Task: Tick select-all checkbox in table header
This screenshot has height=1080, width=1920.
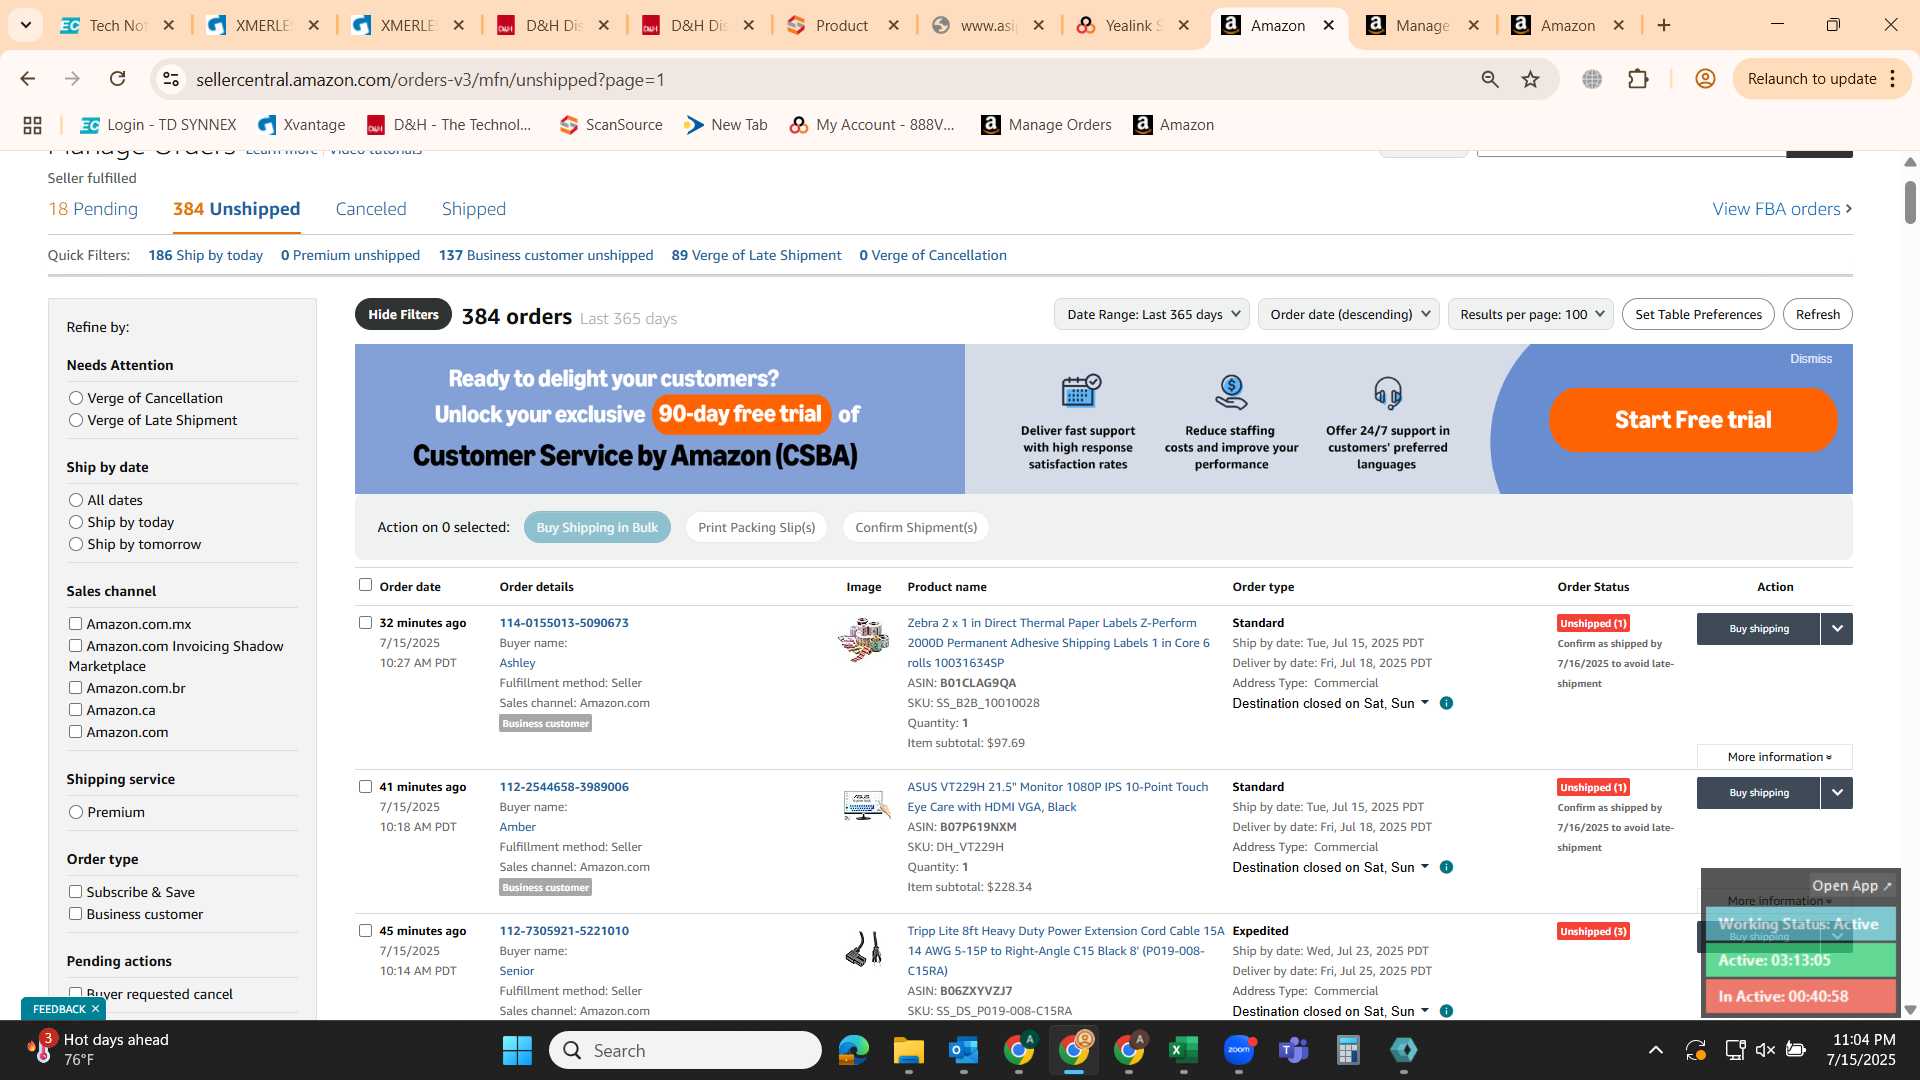Action: [x=365, y=585]
